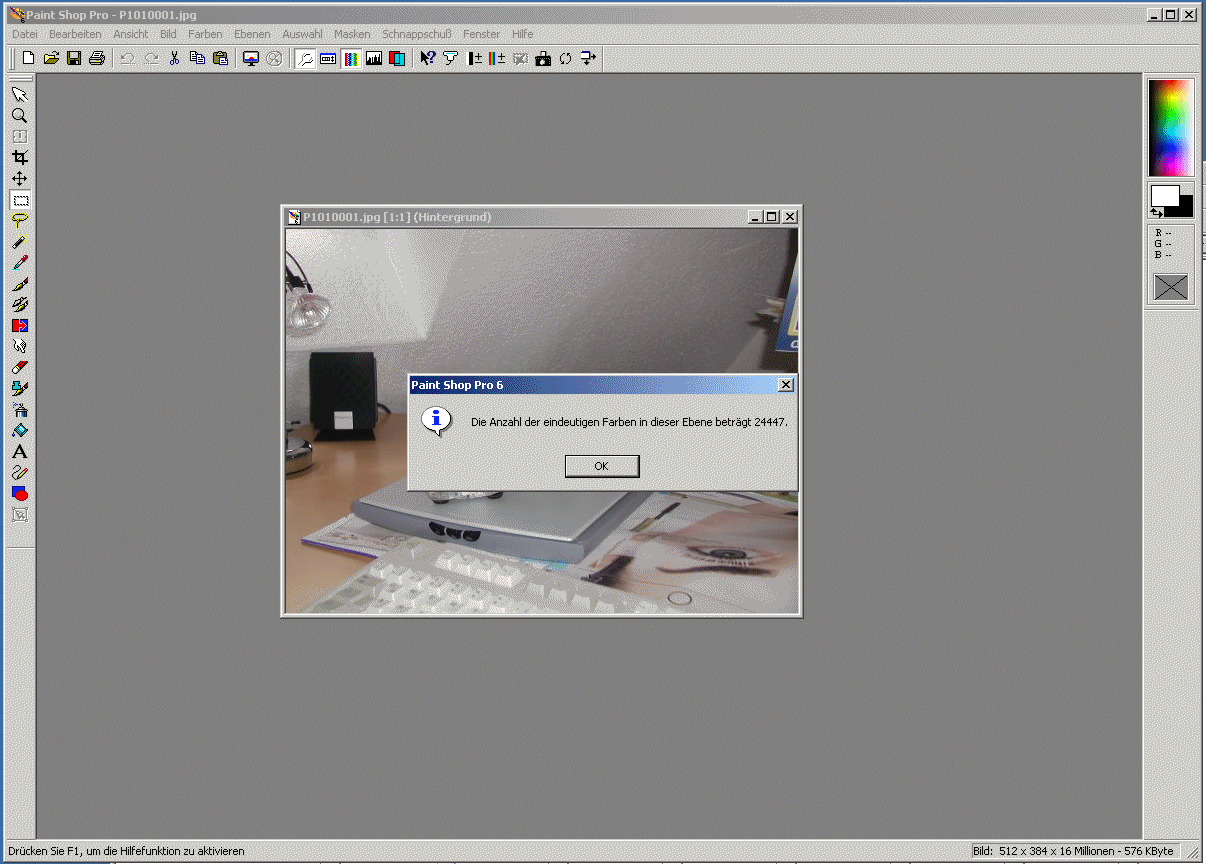Select the Preset Shapes tool
Image resolution: width=1206 pixels, height=864 pixels.
(19, 494)
